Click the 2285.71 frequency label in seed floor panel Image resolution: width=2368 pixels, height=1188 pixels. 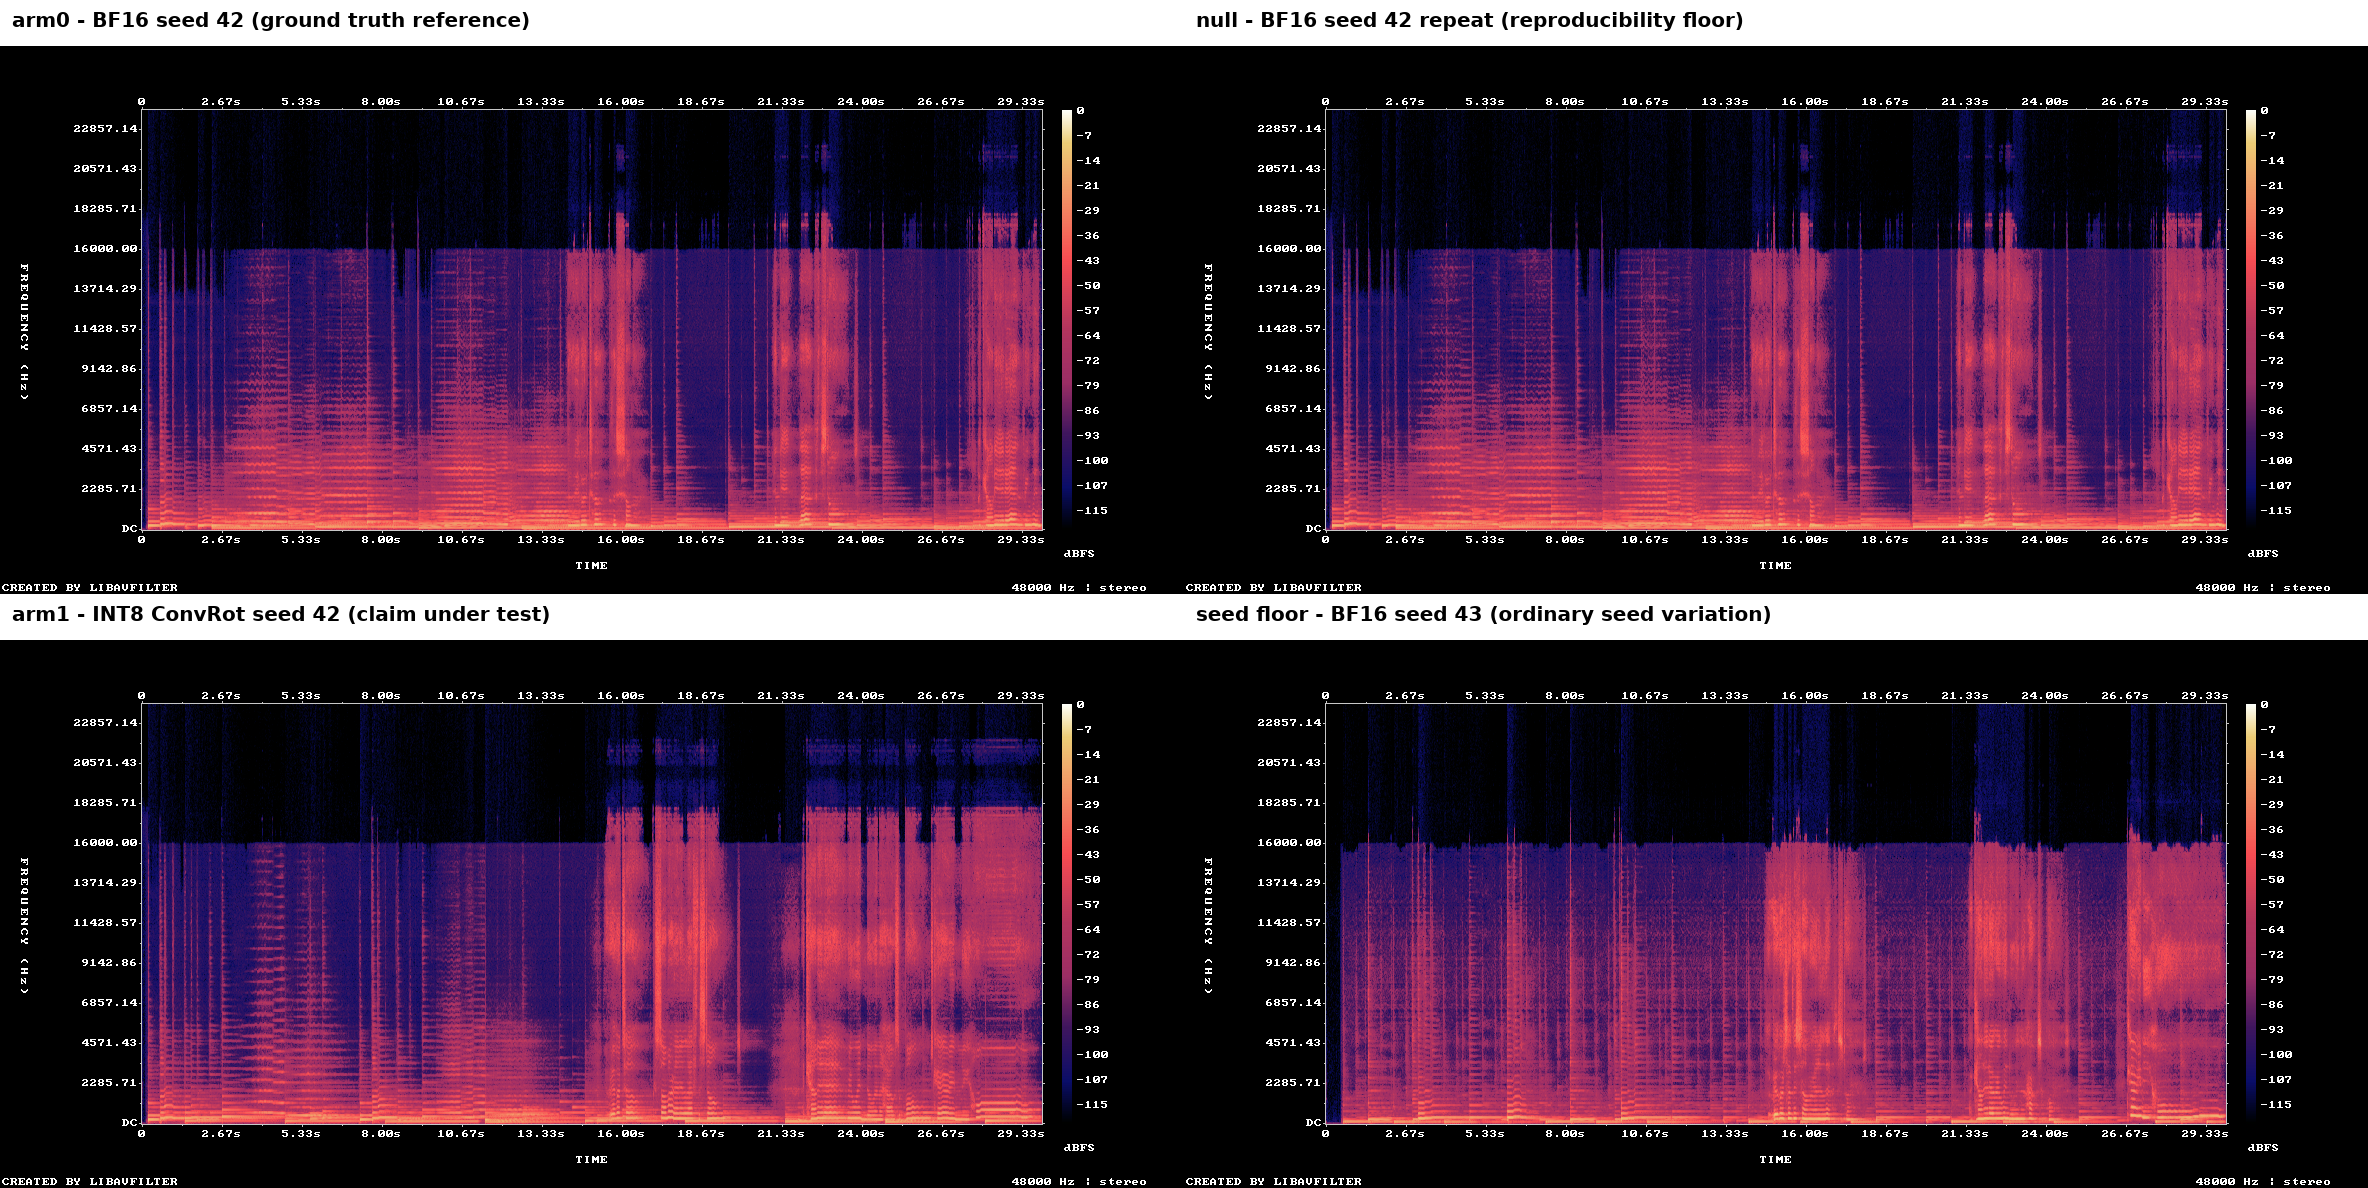(x=1293, y=1082)
